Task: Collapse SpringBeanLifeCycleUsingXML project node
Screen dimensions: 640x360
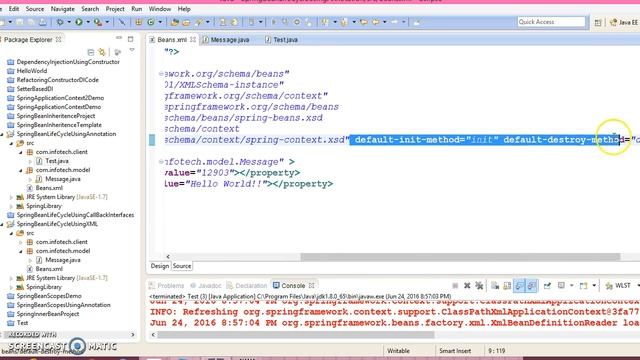Action: [2, 224]
